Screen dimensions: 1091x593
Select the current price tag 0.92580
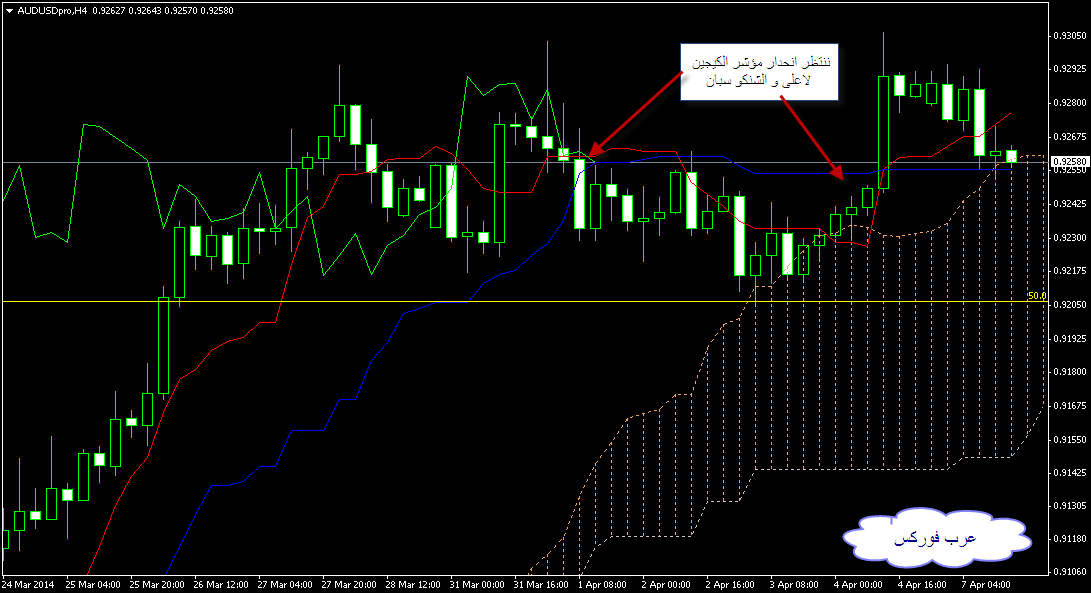(1069, 161)
